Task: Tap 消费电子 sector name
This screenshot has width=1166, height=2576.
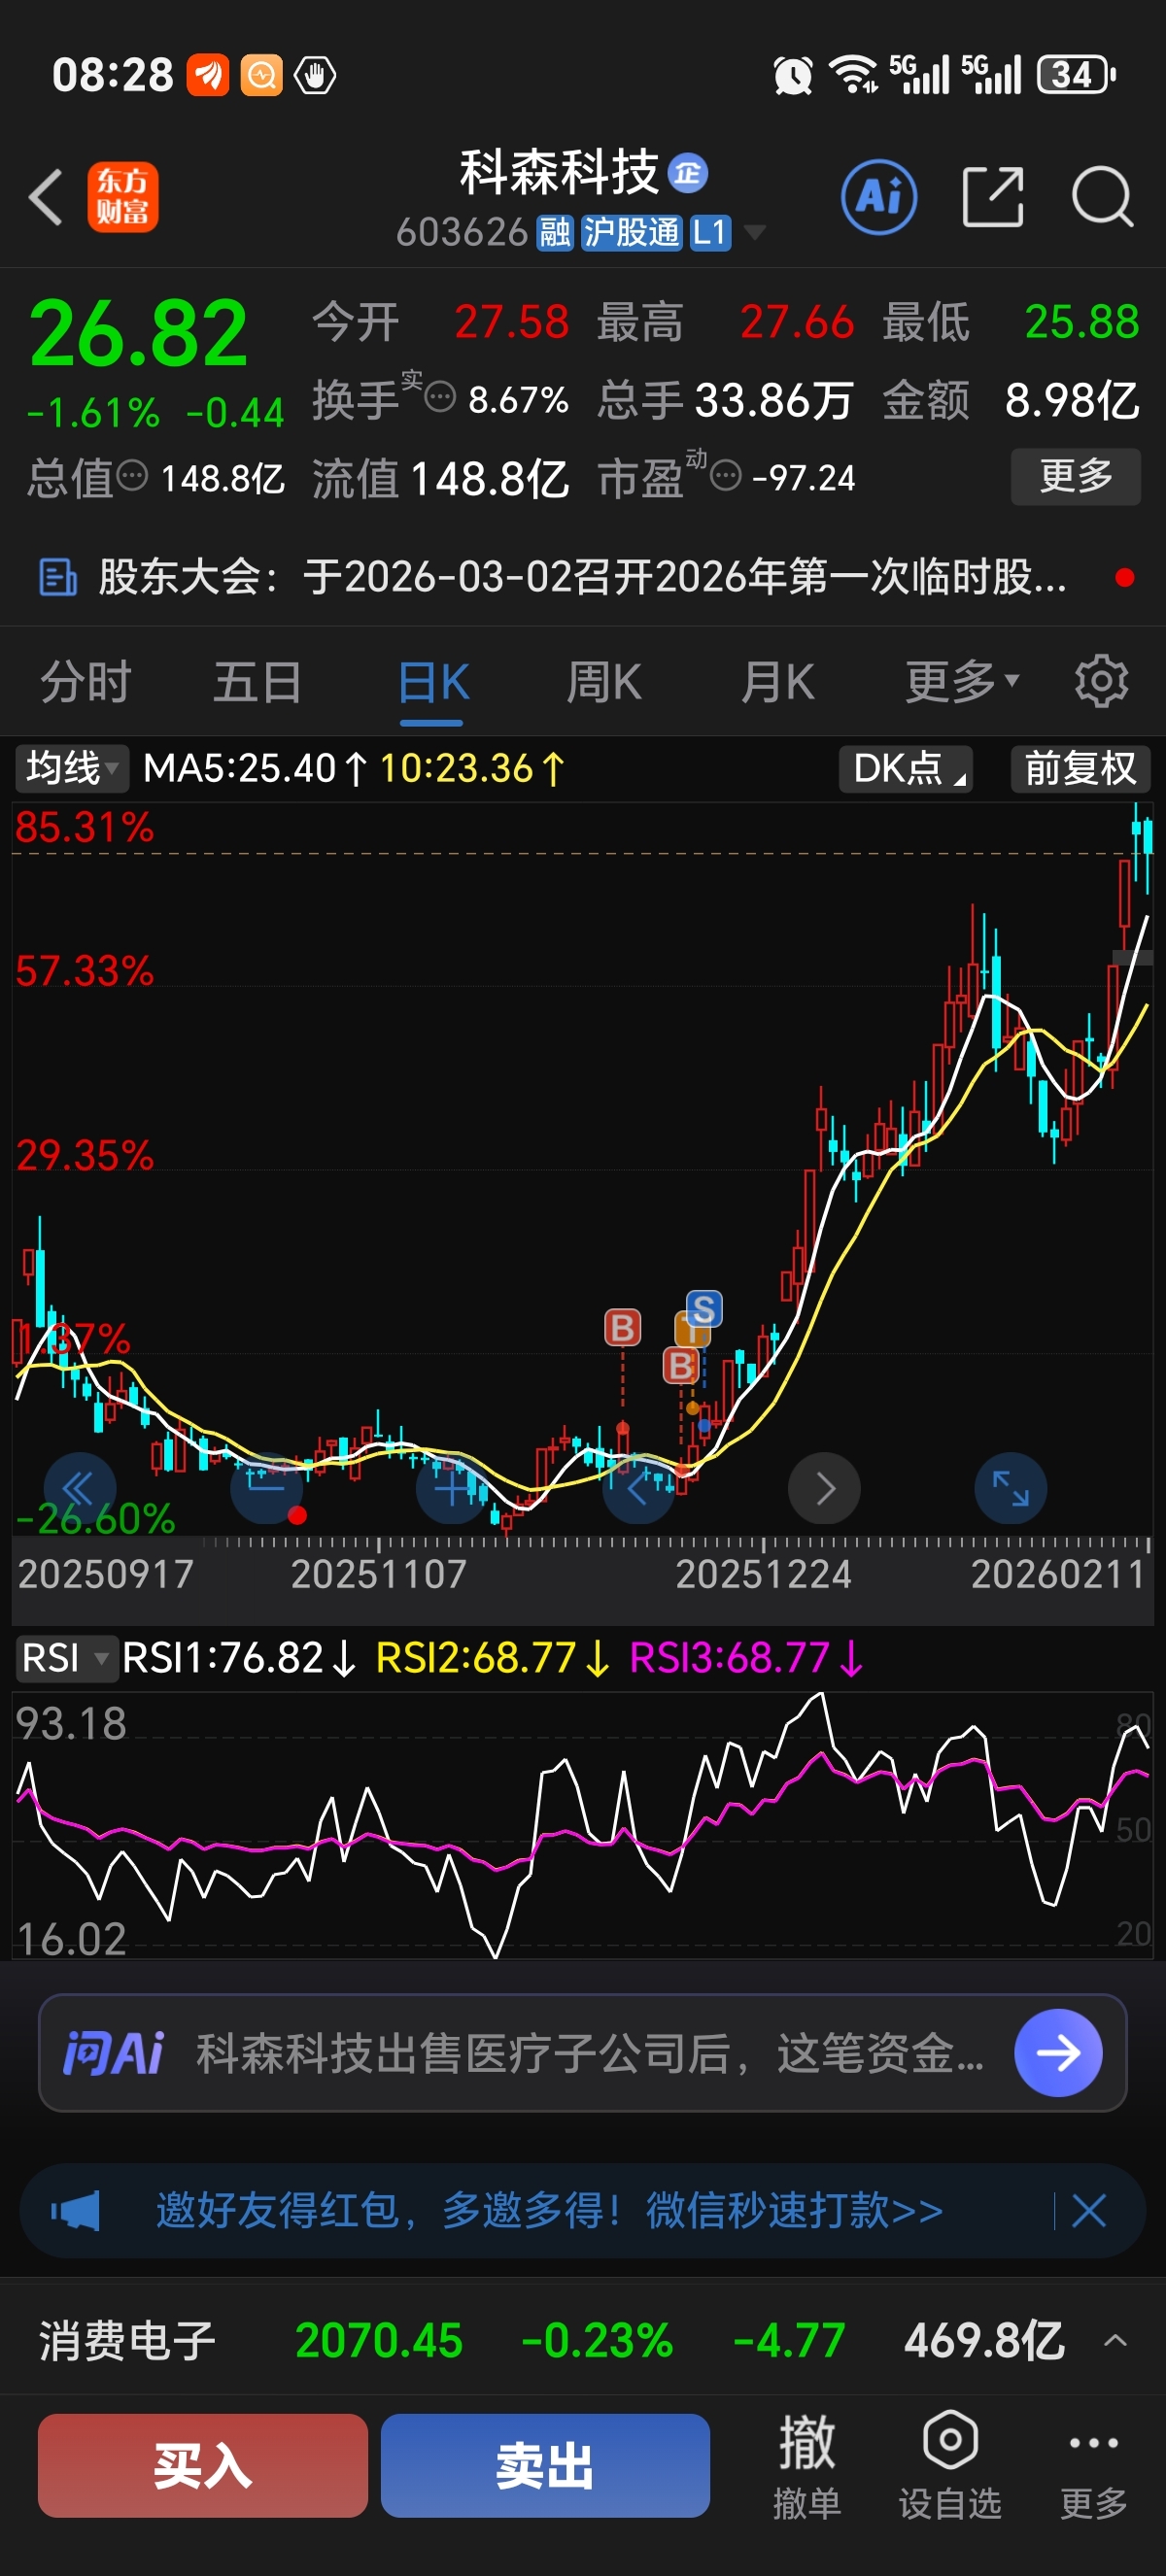Action: click(x=127, y=2341)
